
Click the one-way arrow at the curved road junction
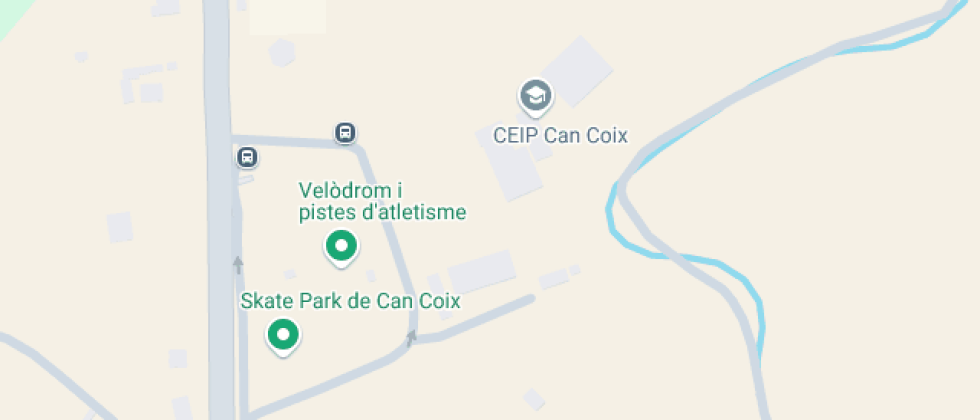[x=411, y=338]
